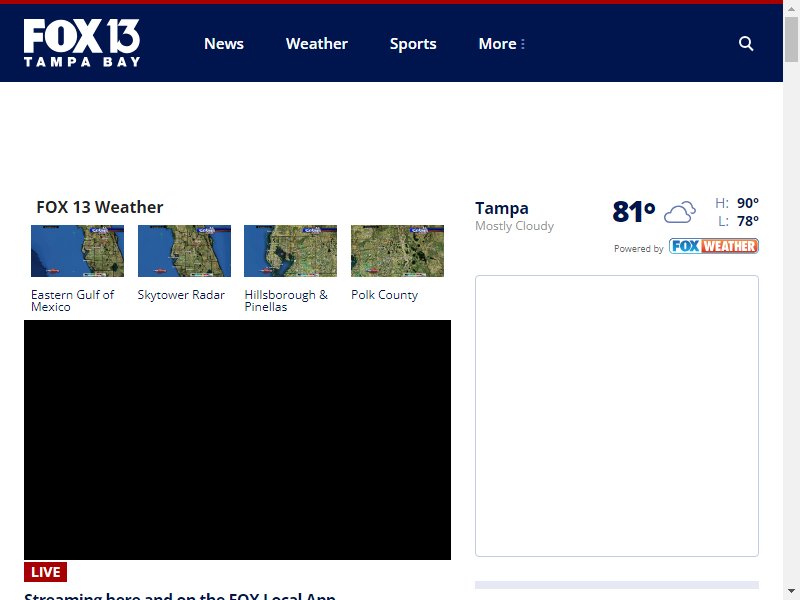
Task: Click the Mostly Cloudy condition text
Action: tap(514, 226)
